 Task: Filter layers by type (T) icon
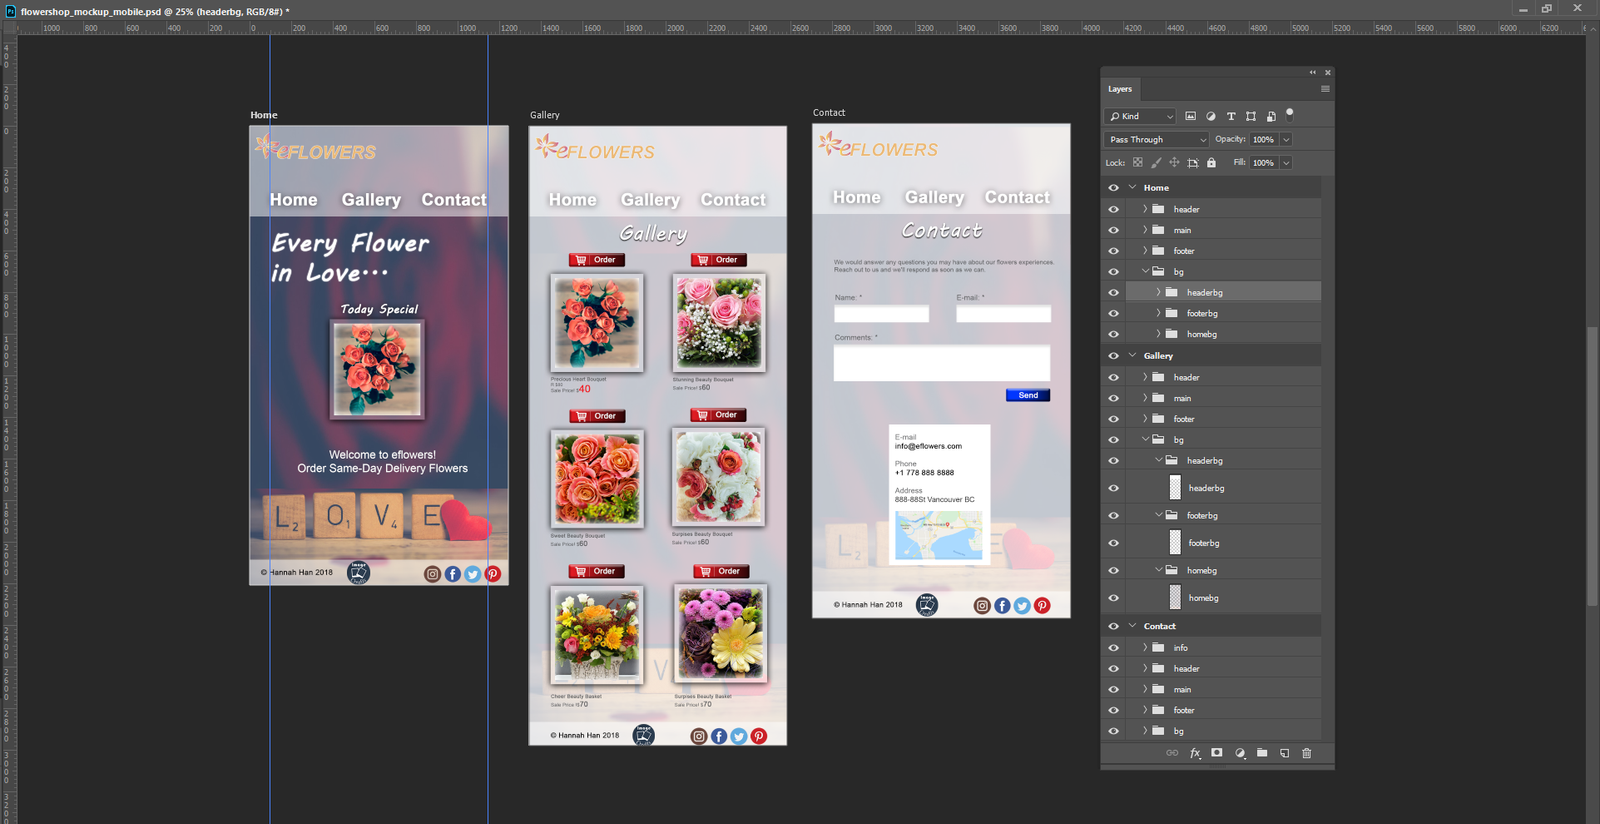point(1231,116)
